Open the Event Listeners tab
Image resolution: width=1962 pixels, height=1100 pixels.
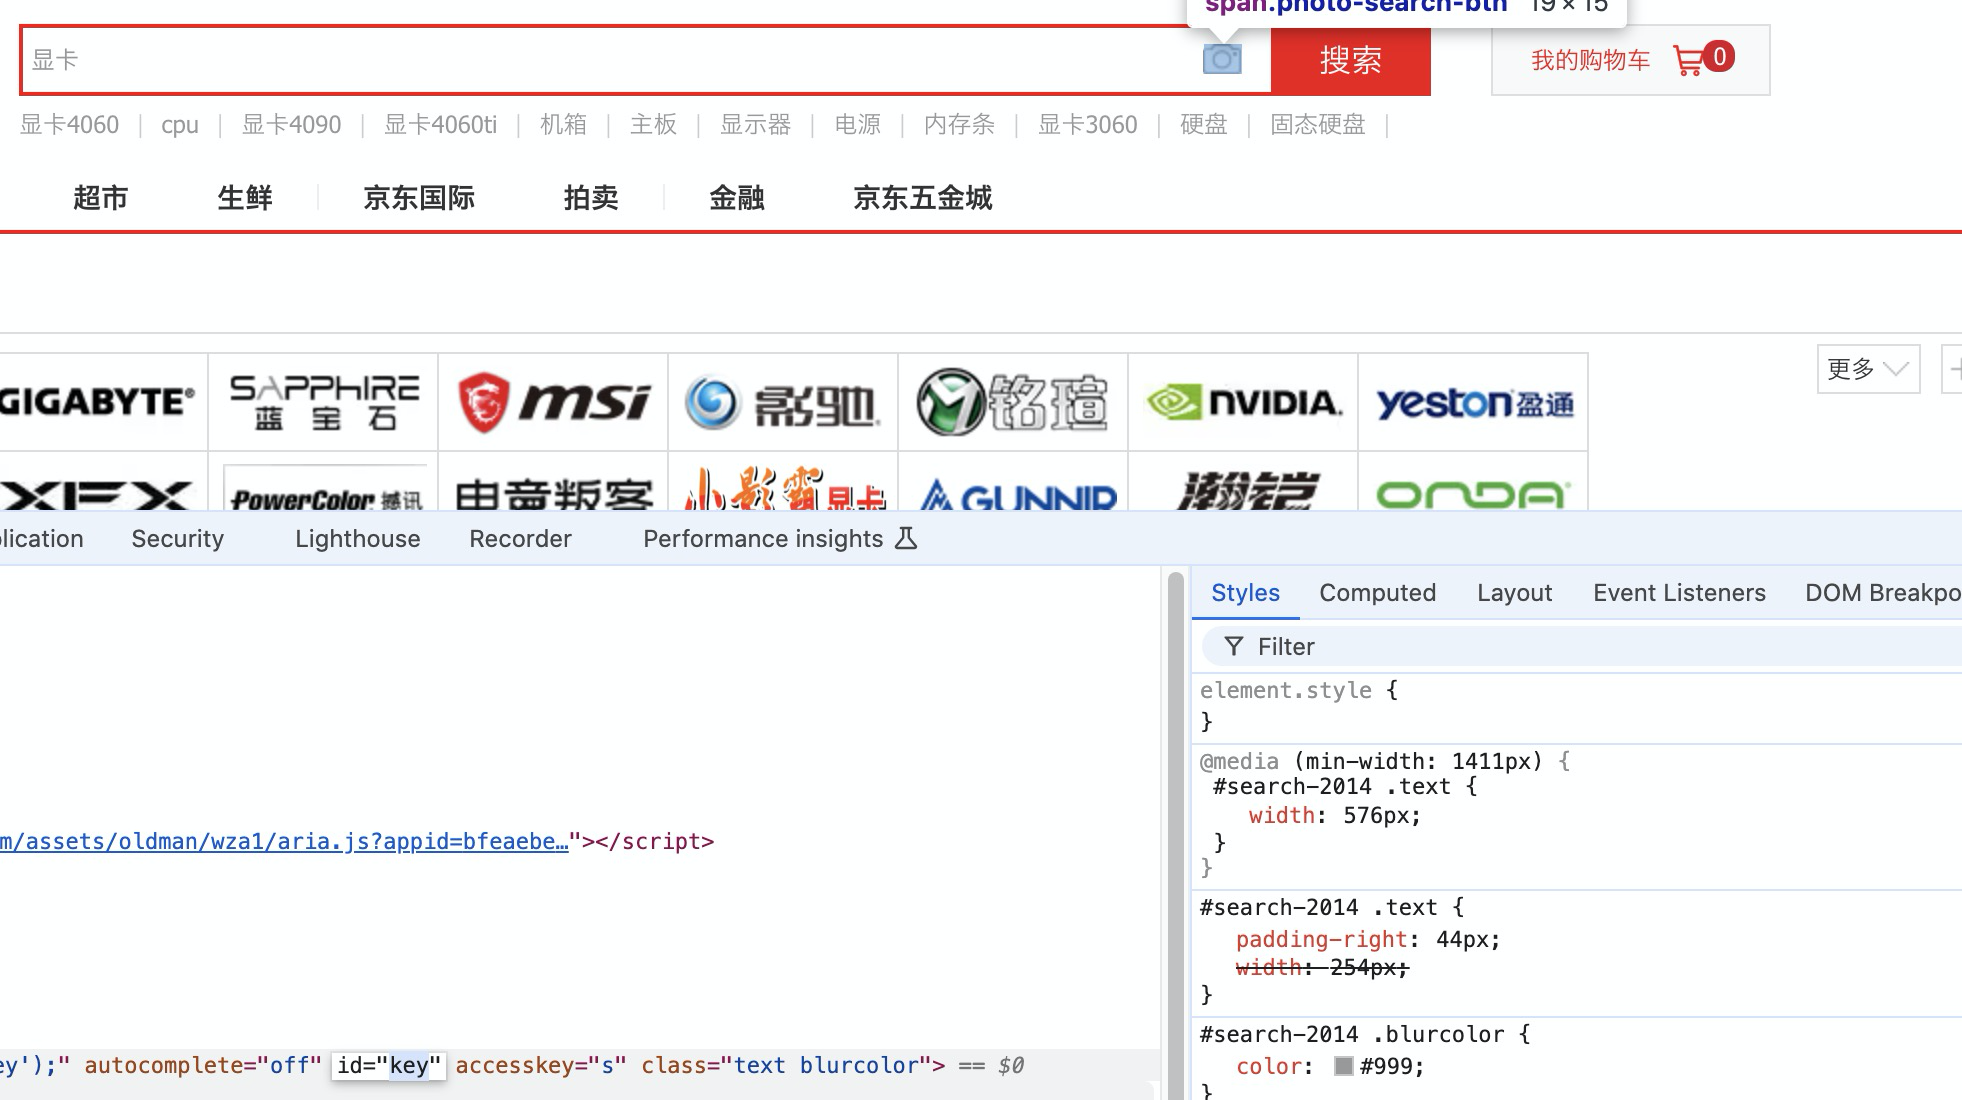(x=1679, y=593)
